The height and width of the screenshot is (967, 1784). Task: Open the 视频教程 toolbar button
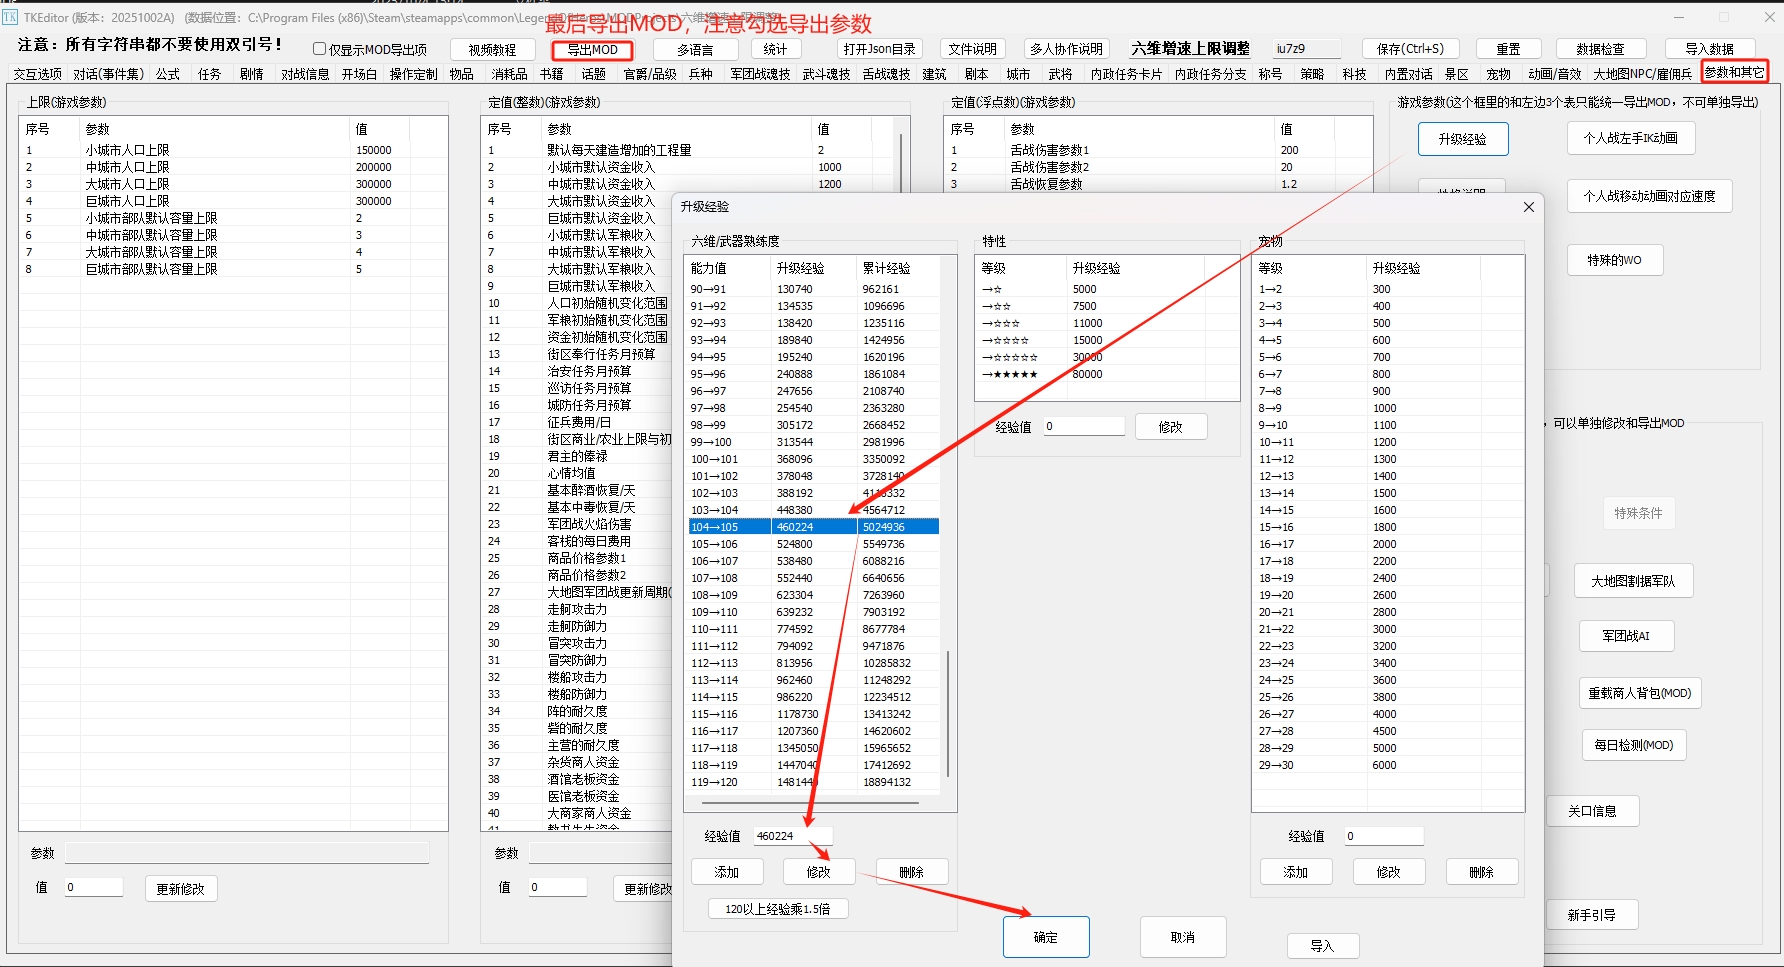(492, 49)
